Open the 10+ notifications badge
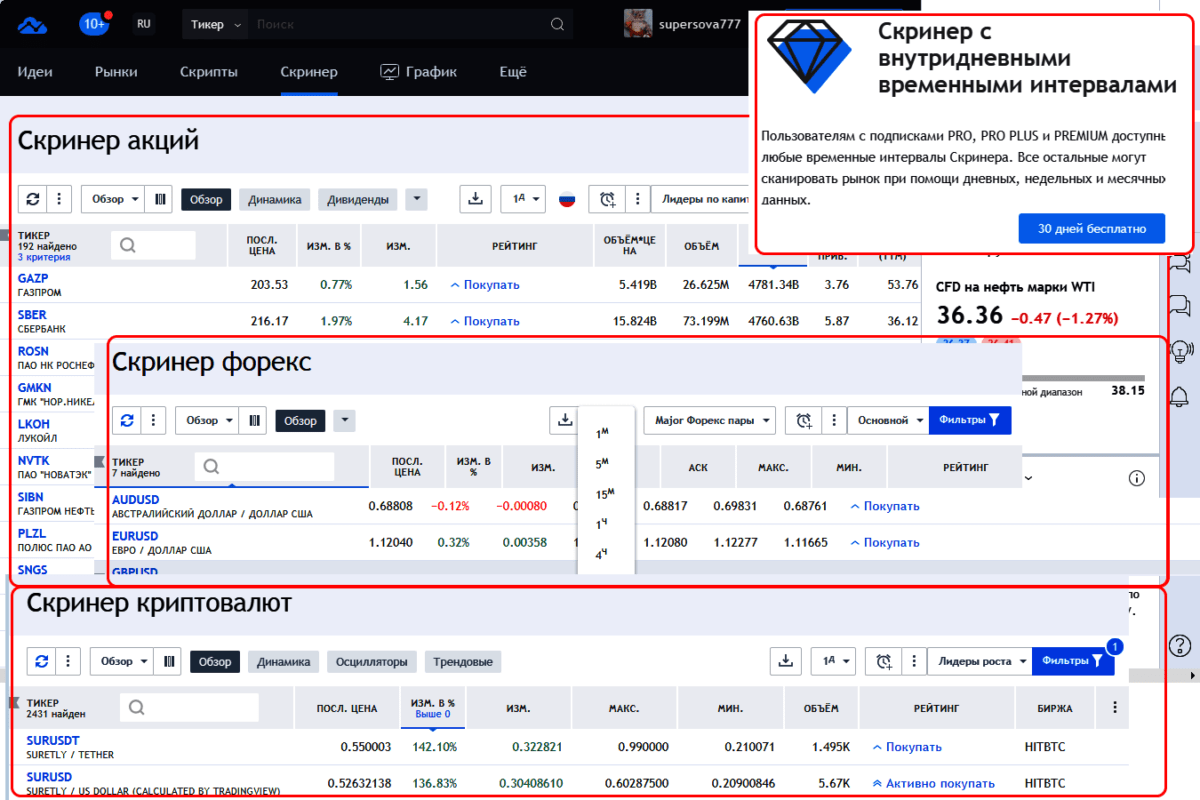 pyautogui.click(x=94, y=24)
